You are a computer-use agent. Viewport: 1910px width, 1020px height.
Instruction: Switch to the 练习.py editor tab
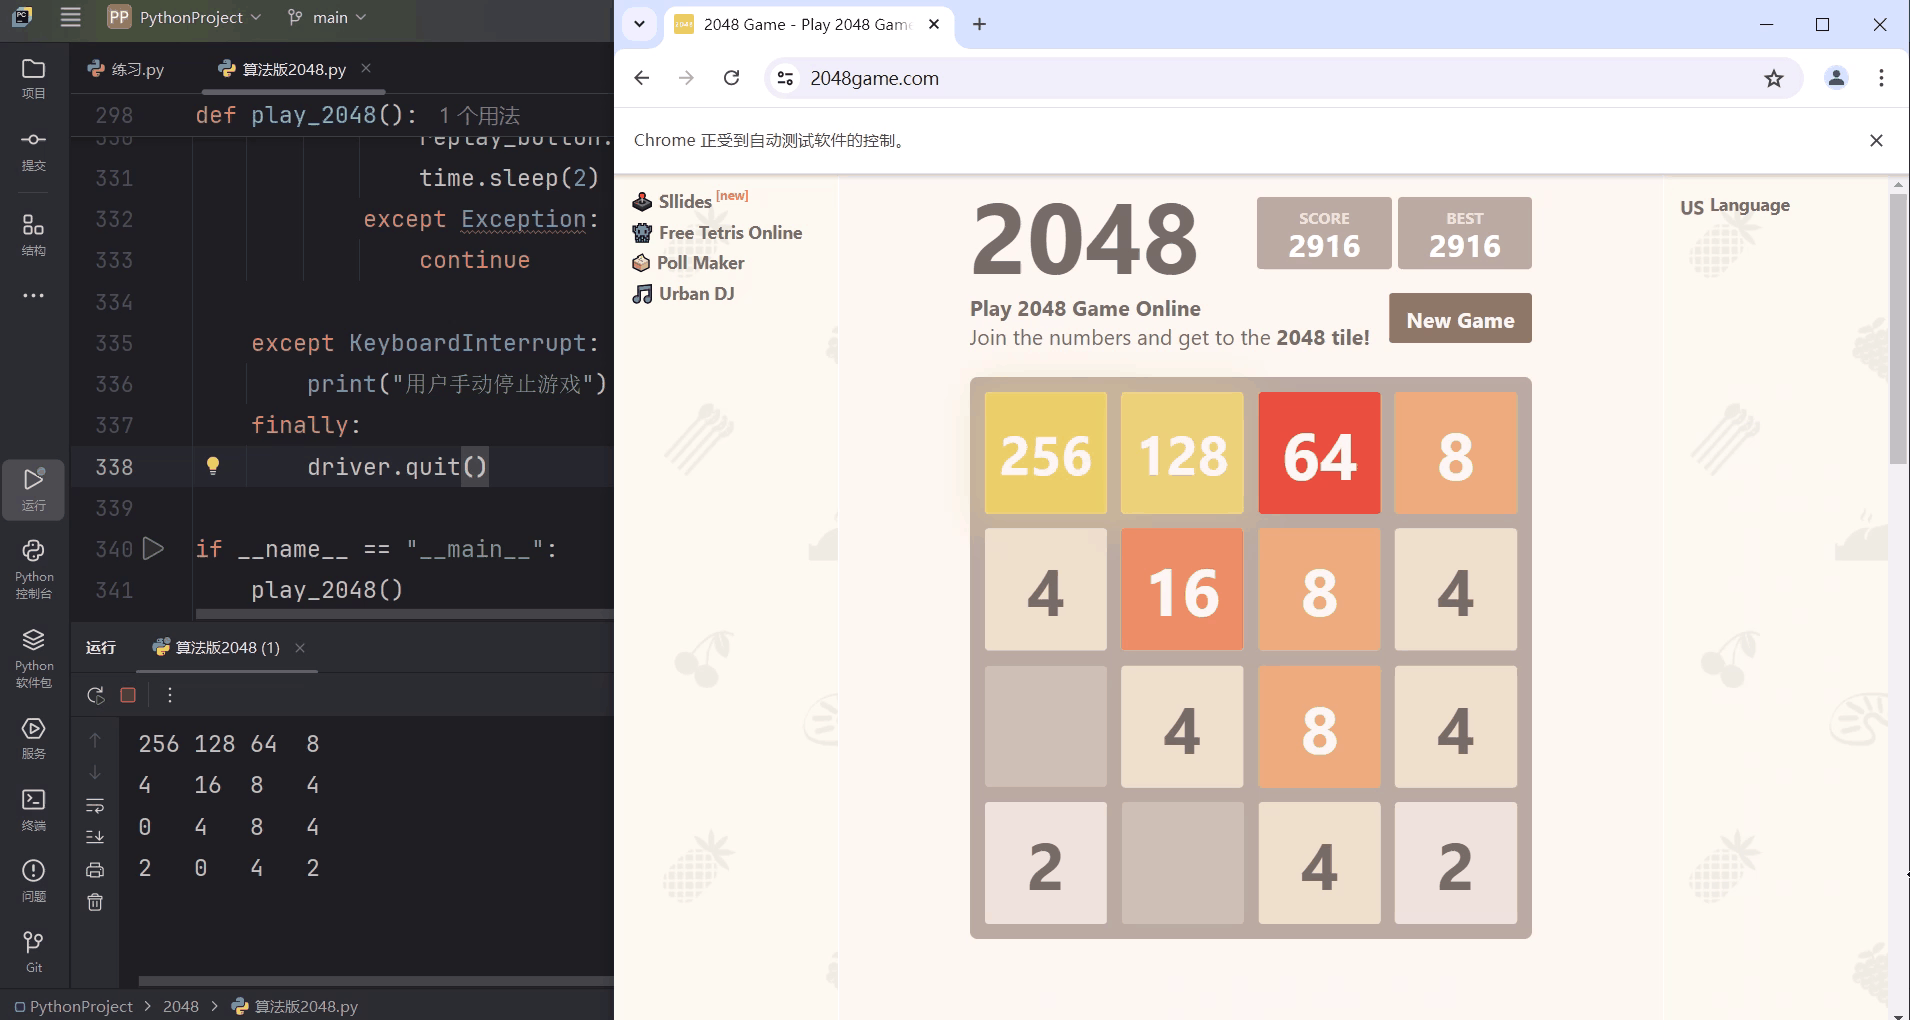[x=127, y=69]
